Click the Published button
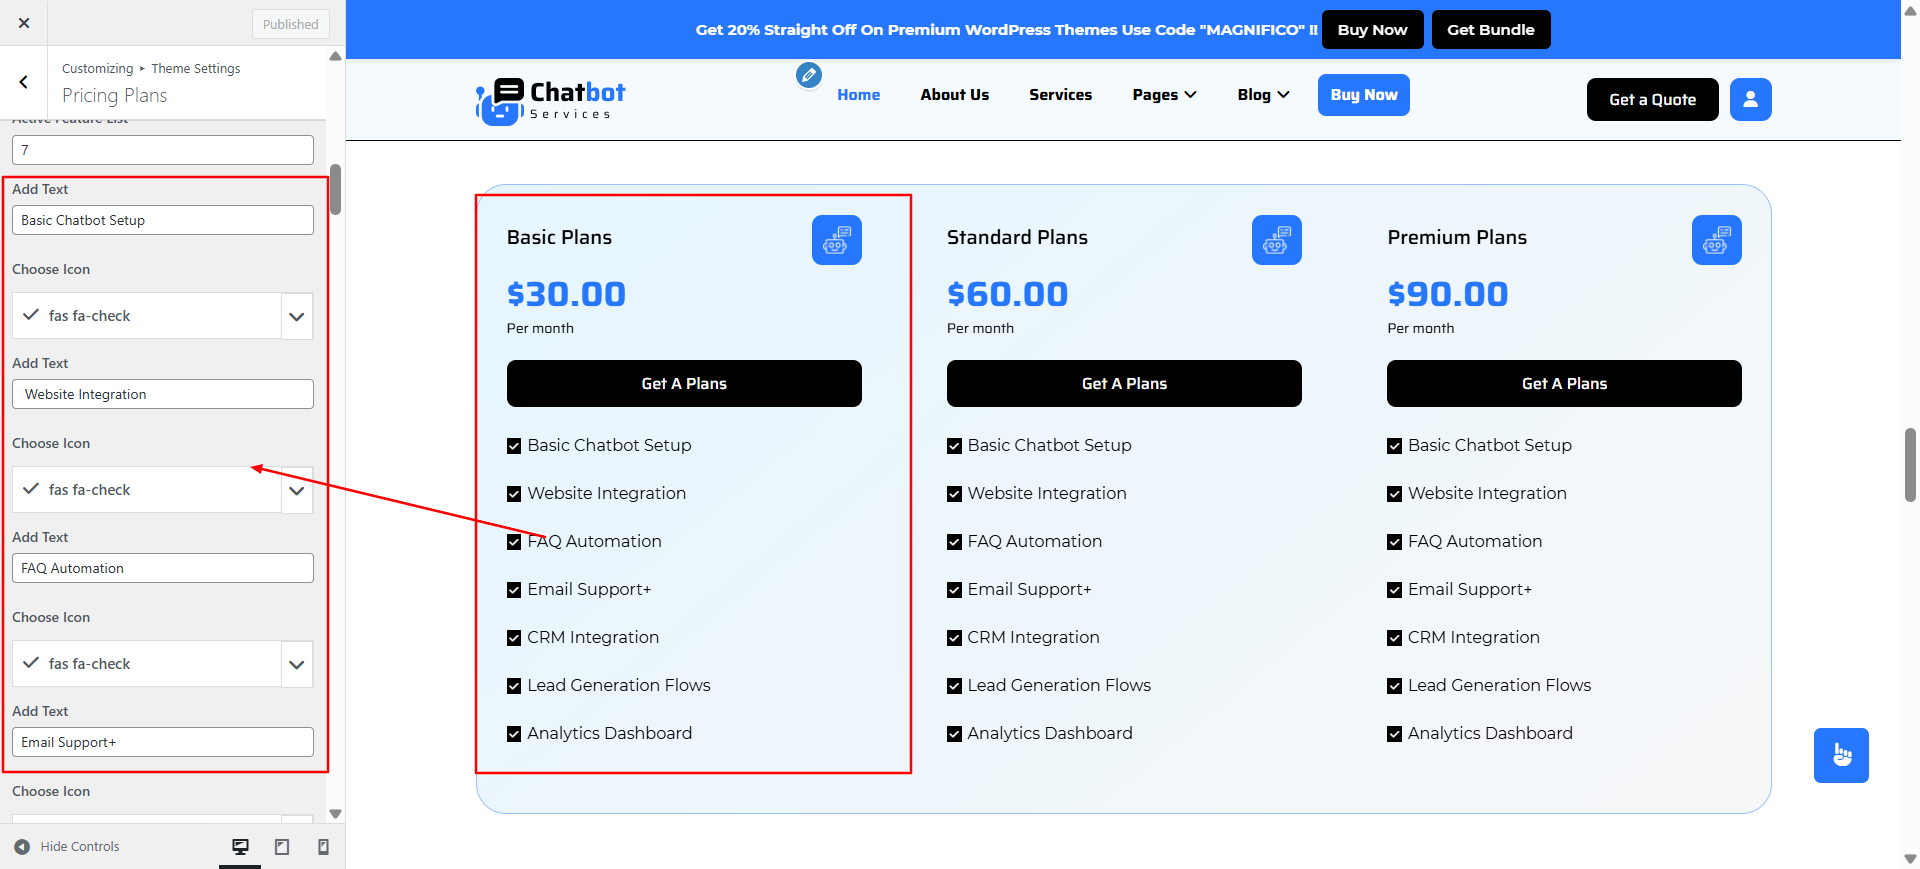The image size is (1920, 869). [x=291, y=24]
